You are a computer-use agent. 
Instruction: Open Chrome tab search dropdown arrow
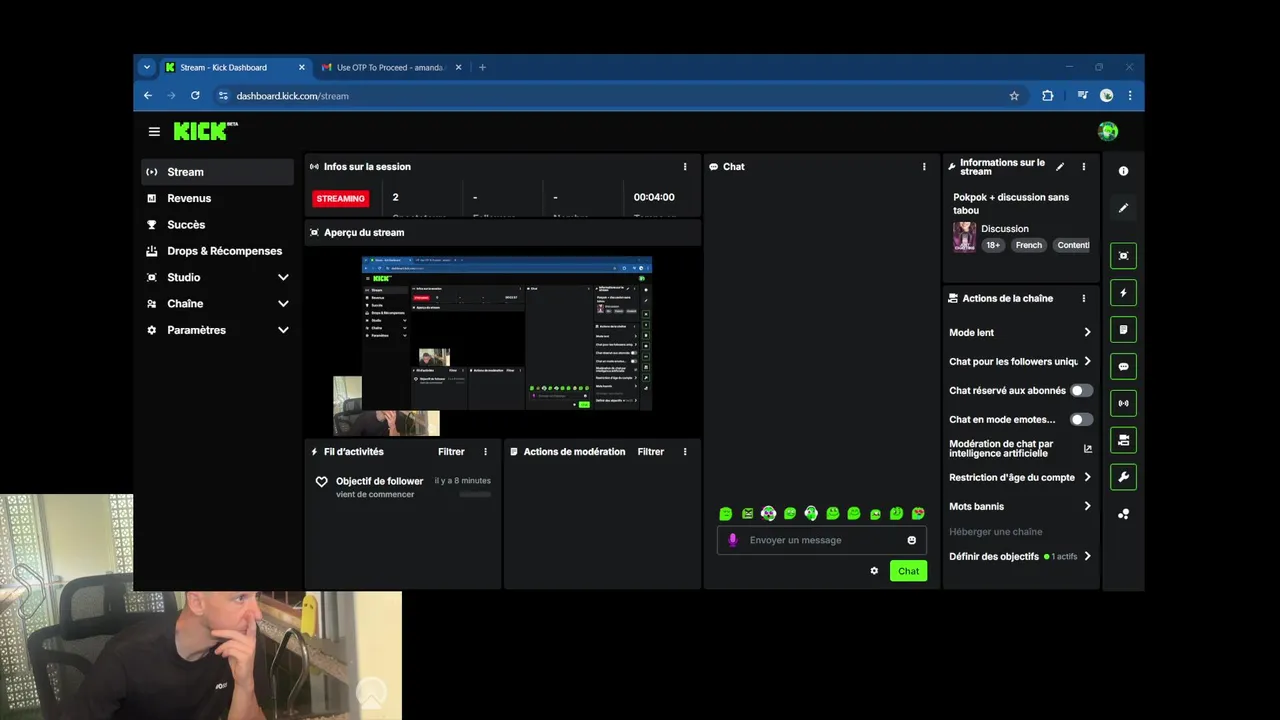point(147,67)
